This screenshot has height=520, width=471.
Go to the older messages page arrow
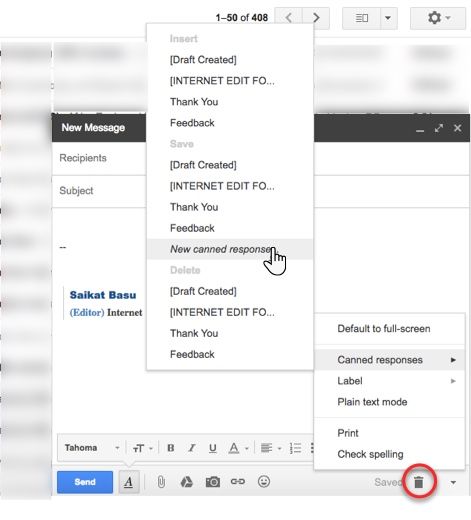coord(316,18)
